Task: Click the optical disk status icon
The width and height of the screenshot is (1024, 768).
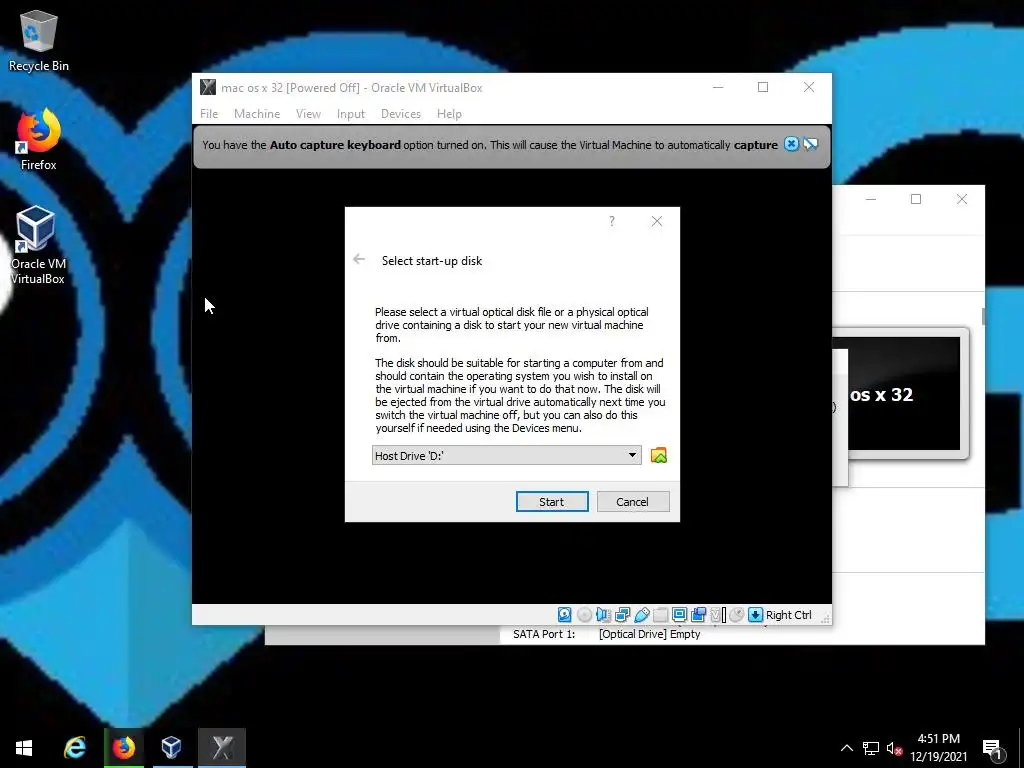Action: click(584, 615)
